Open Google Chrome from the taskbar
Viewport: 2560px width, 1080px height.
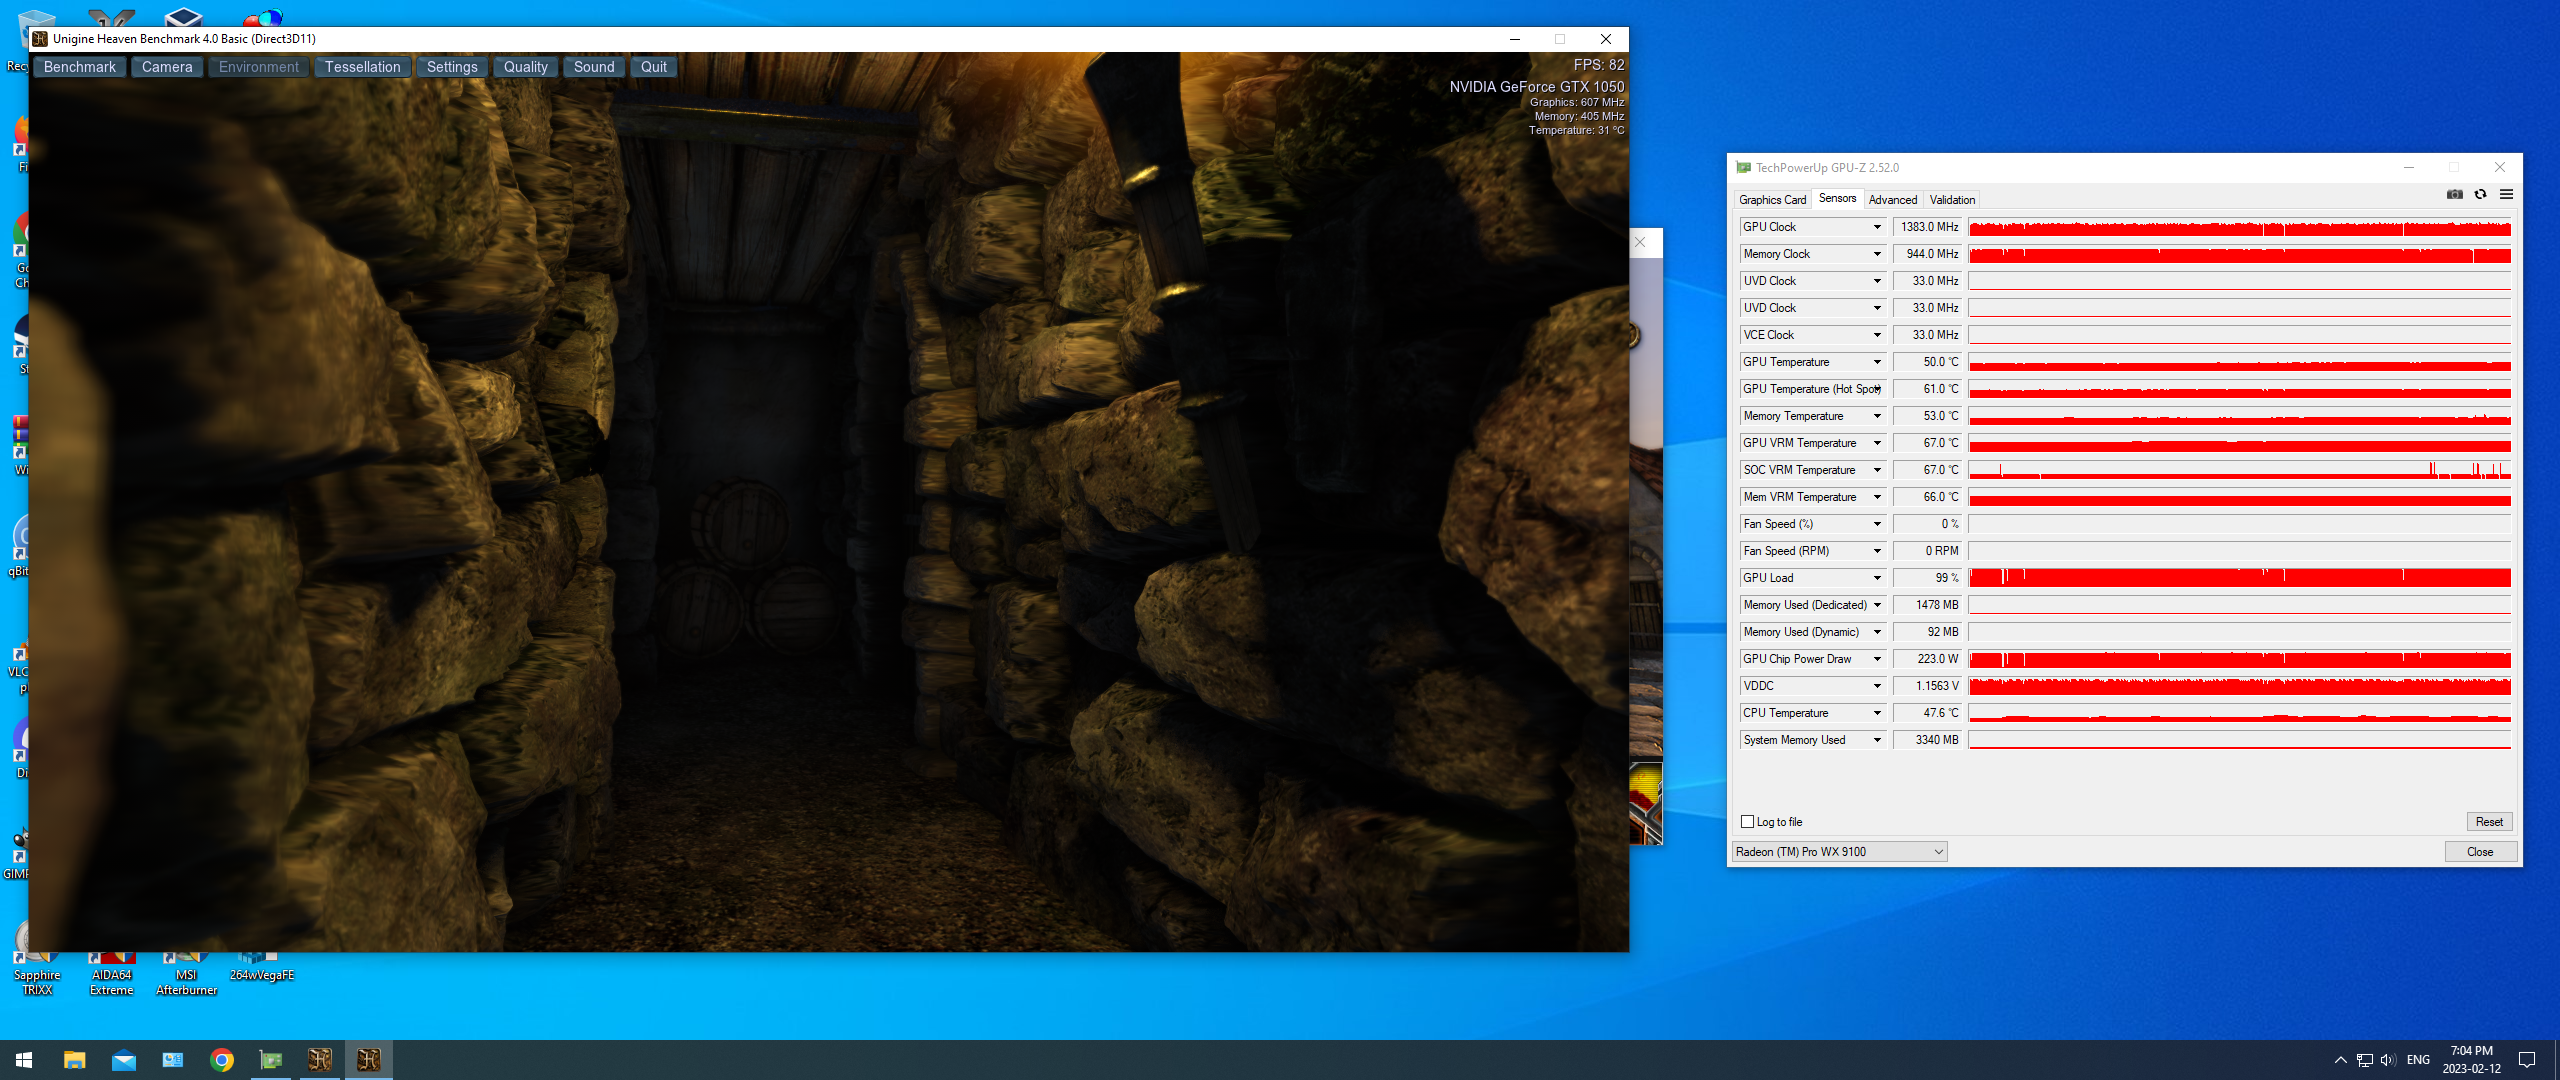(x=222, y=1060)
